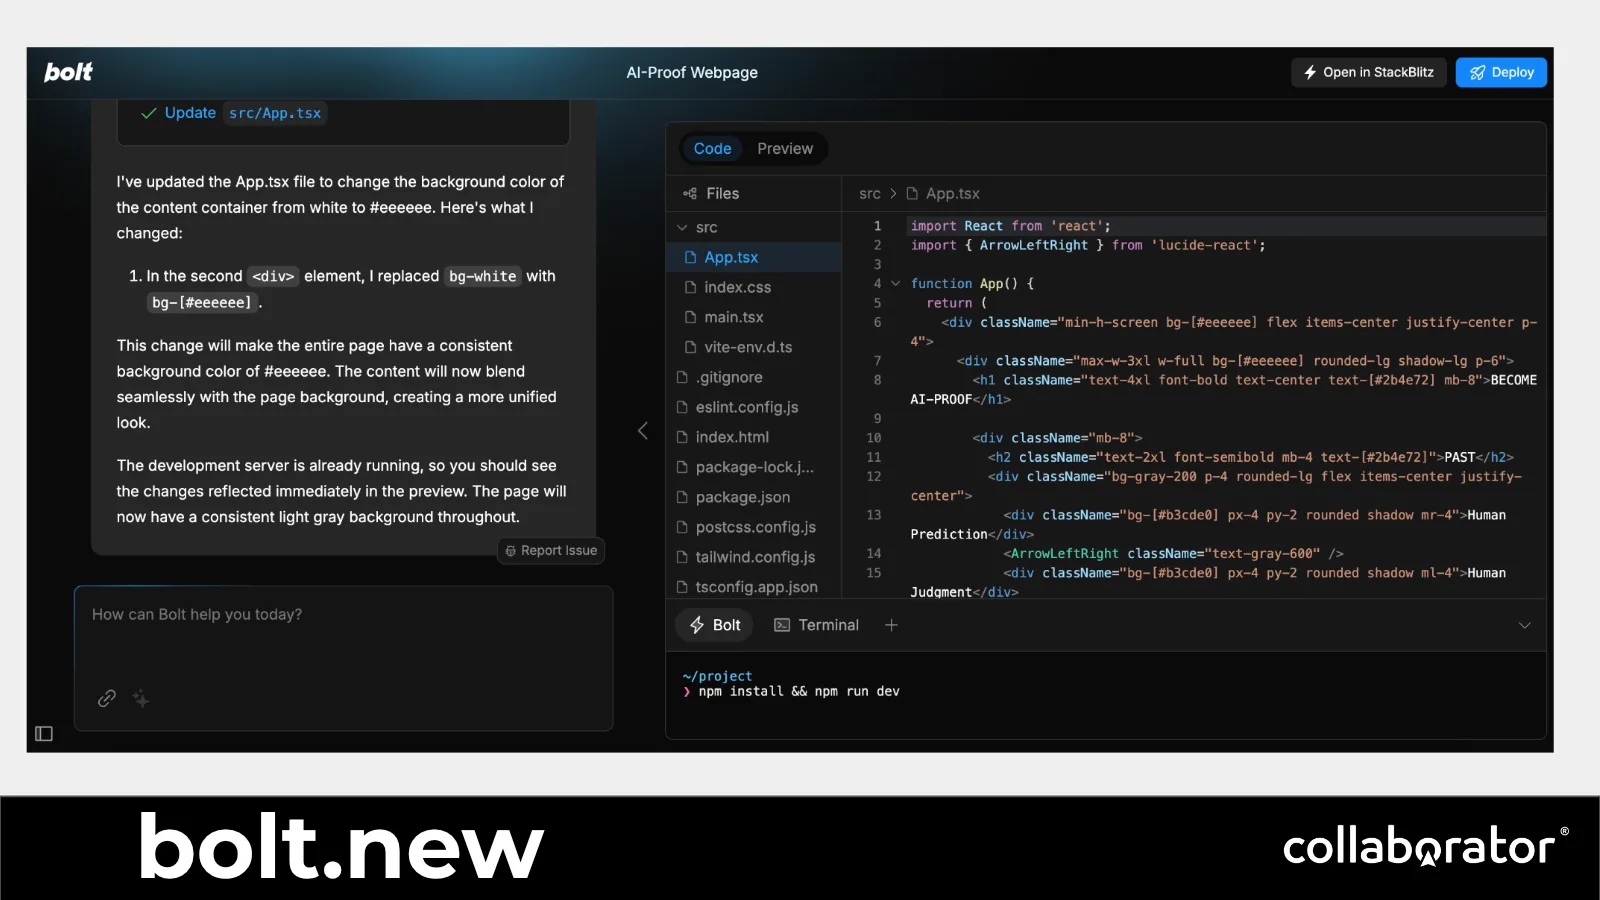Click the bg-white code chip in chat

coord(482,277)
